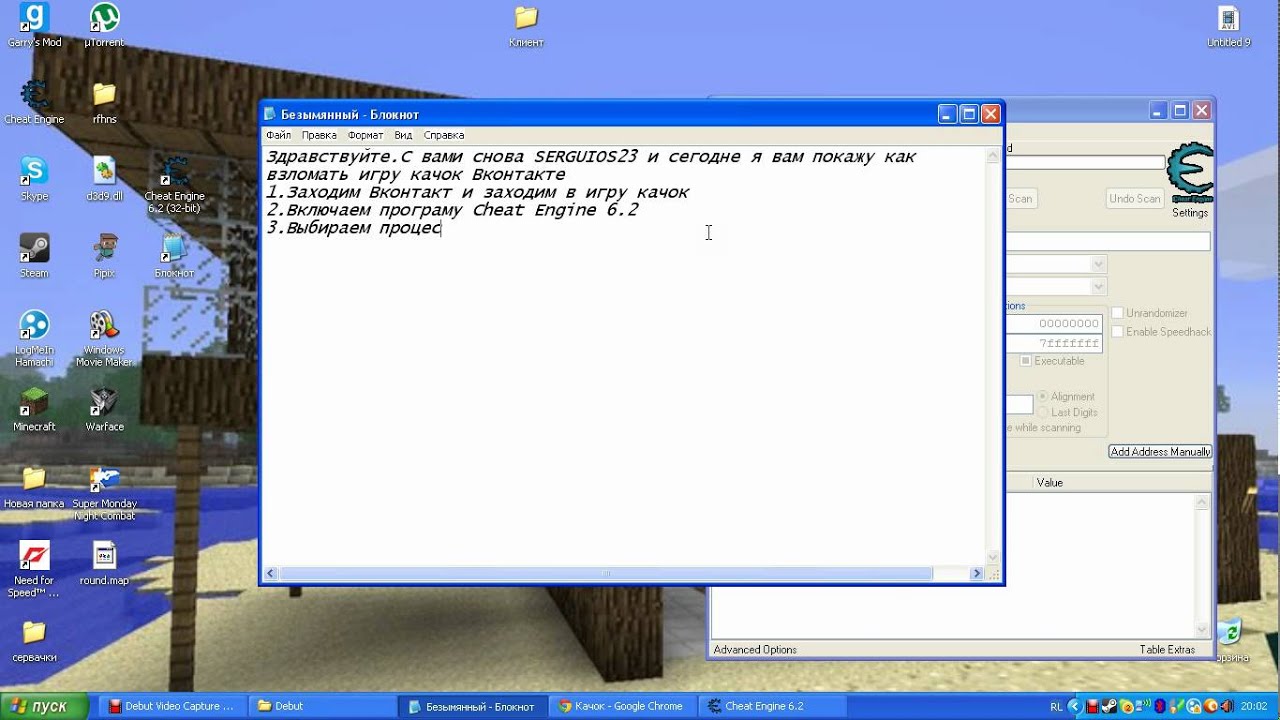The height and width of the screenshot is (720, 1280).
Task: Select the d3d9.dll file icon
Action: point(104,179)
